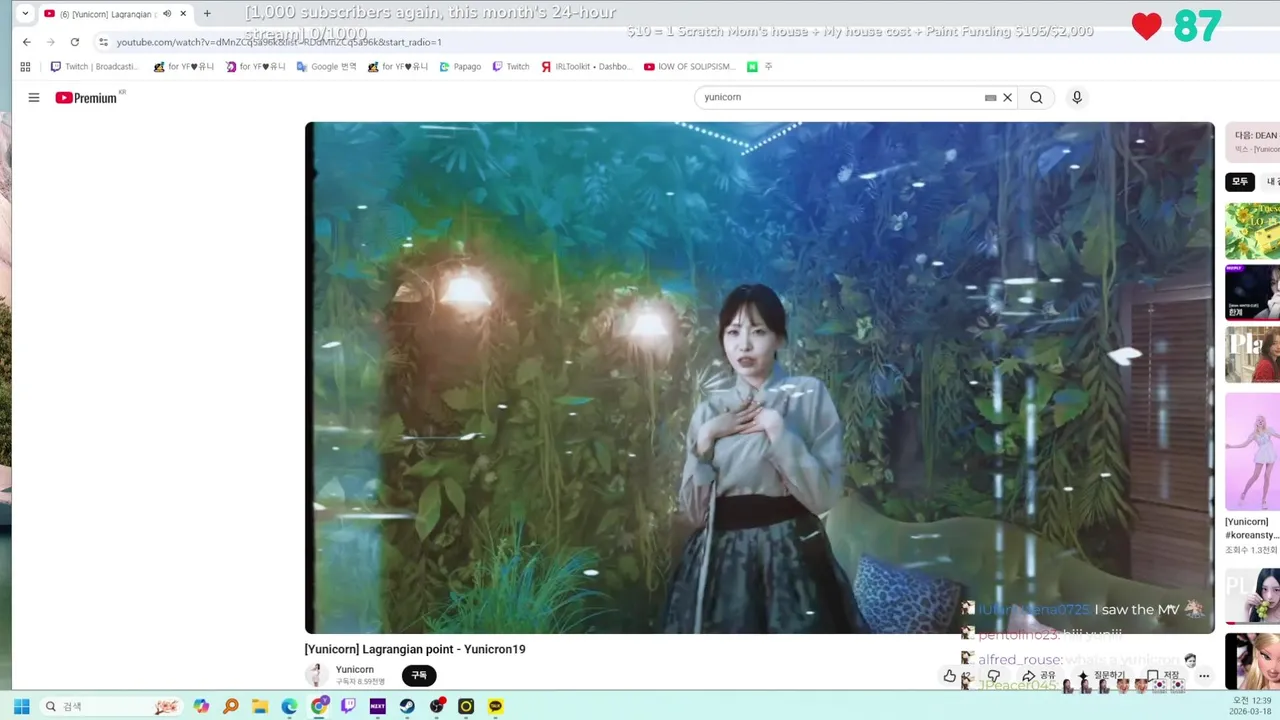Viewport: 1280px width, 720px height.
Task: Clear the yunicorn search text
Action: pos(1008,97)
